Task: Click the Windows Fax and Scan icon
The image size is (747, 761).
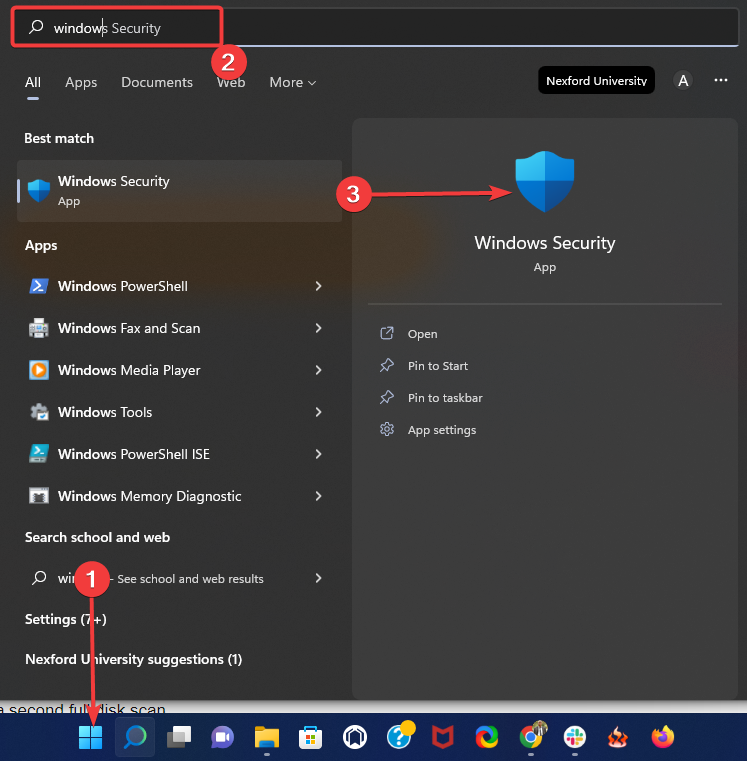Action: (39, 328)
